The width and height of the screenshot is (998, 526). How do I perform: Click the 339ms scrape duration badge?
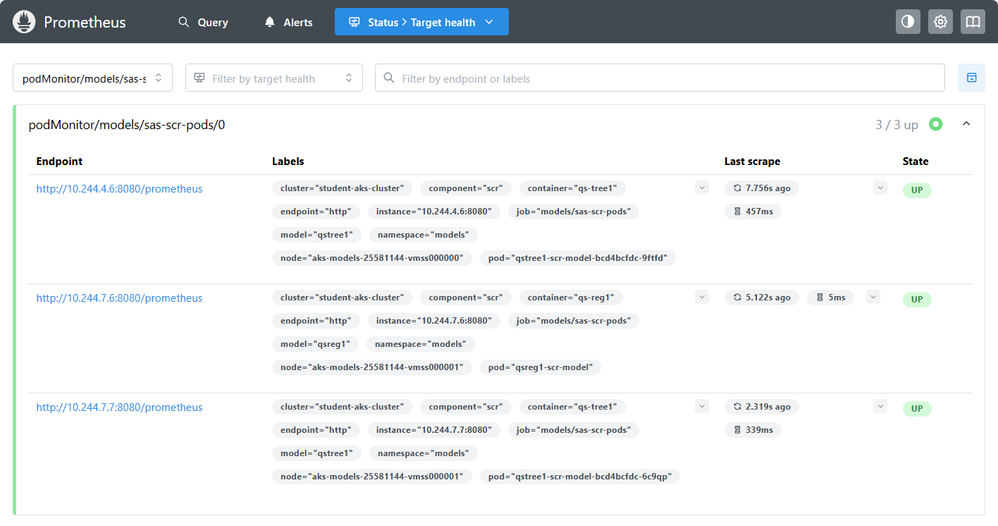[x=752, y=430]
